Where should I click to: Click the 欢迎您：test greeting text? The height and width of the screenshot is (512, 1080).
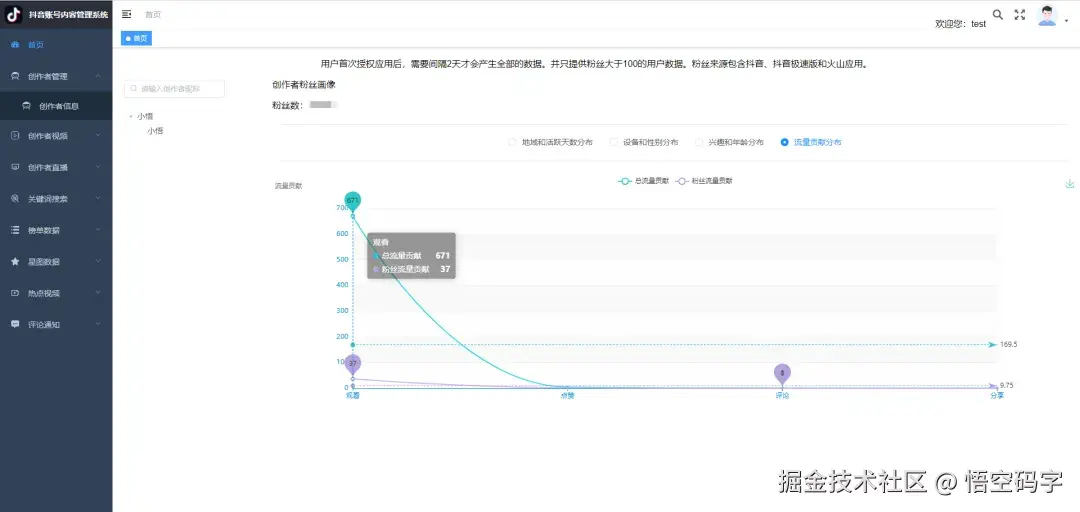960,24
